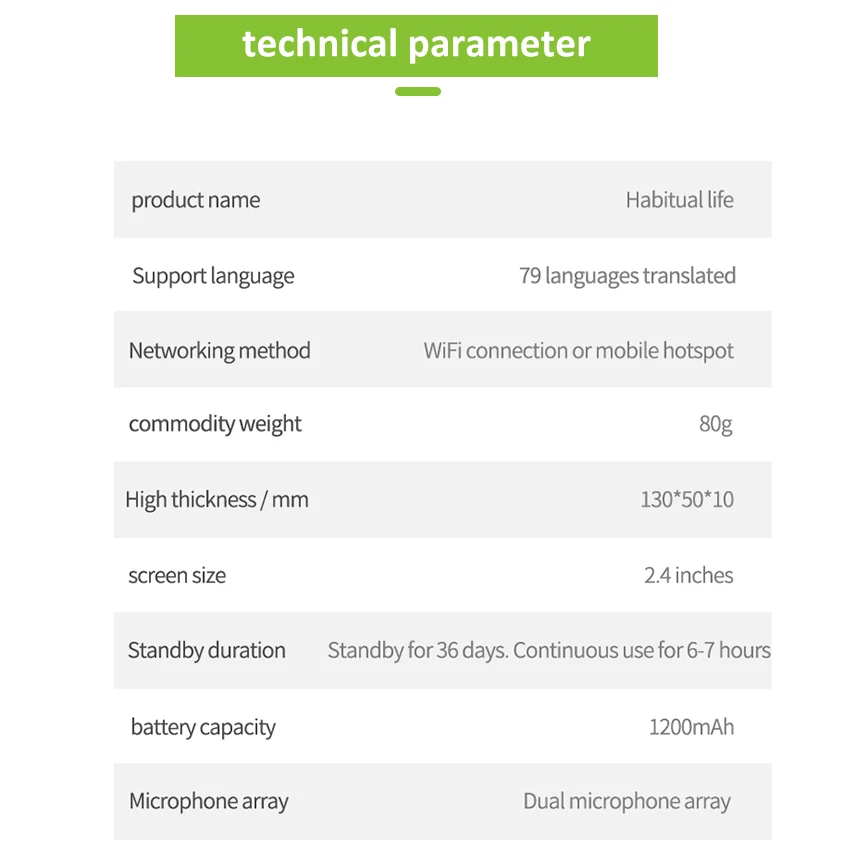Click the '80g' weight value

point(715,424)
